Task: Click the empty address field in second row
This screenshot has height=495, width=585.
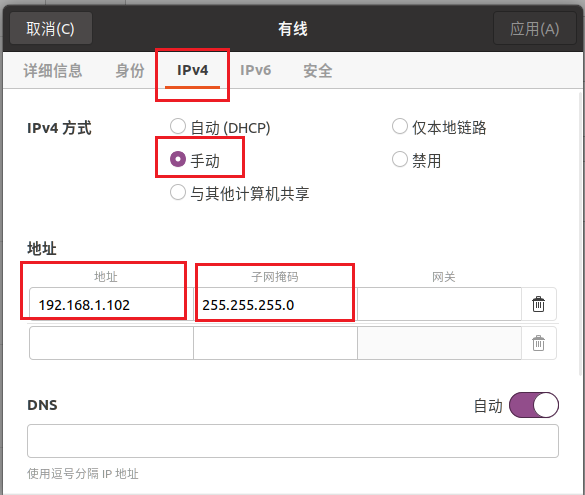Action: [x=111, y=343]
